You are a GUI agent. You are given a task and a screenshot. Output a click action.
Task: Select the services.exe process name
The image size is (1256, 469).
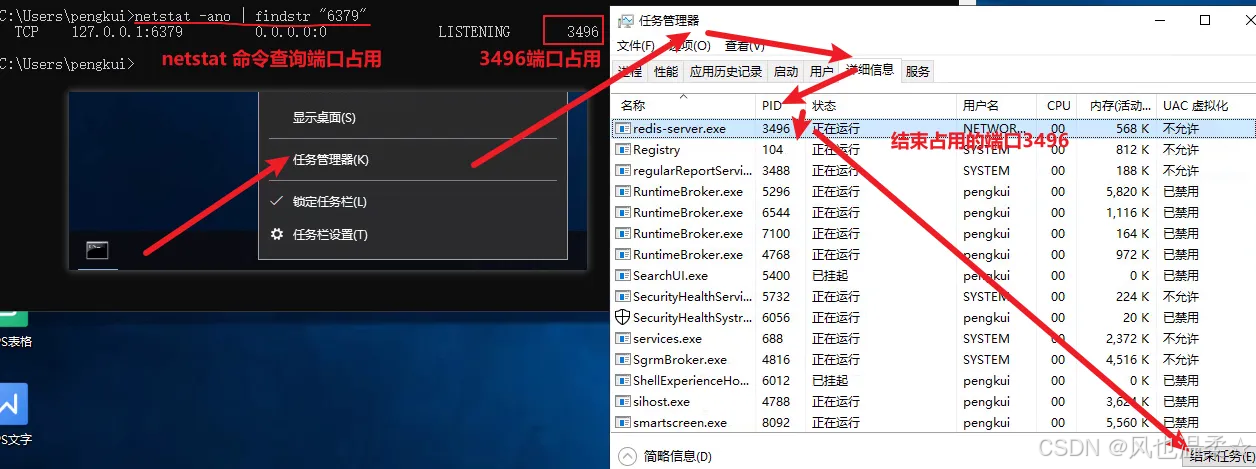click(x=667, y=339)
